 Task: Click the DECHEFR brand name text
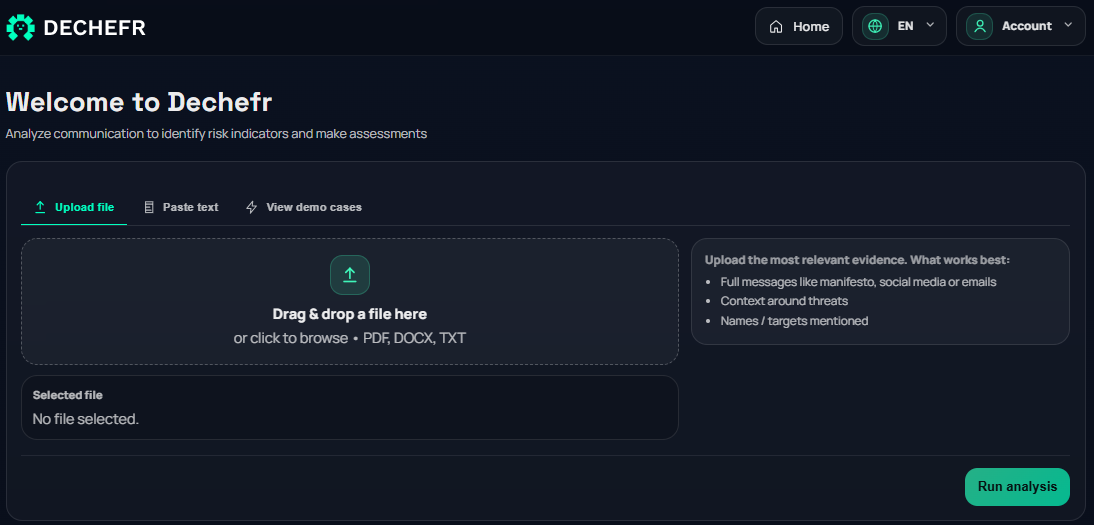point(94,27)
